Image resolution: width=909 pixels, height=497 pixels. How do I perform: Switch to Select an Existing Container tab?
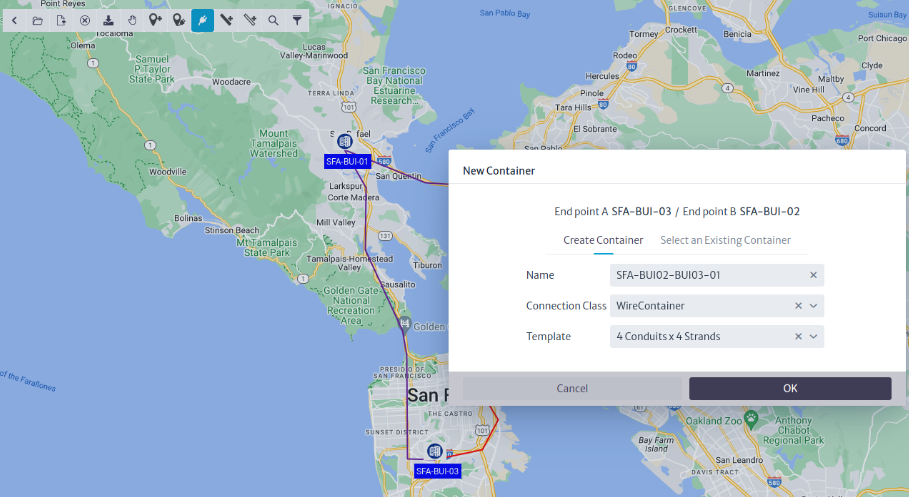725,240
